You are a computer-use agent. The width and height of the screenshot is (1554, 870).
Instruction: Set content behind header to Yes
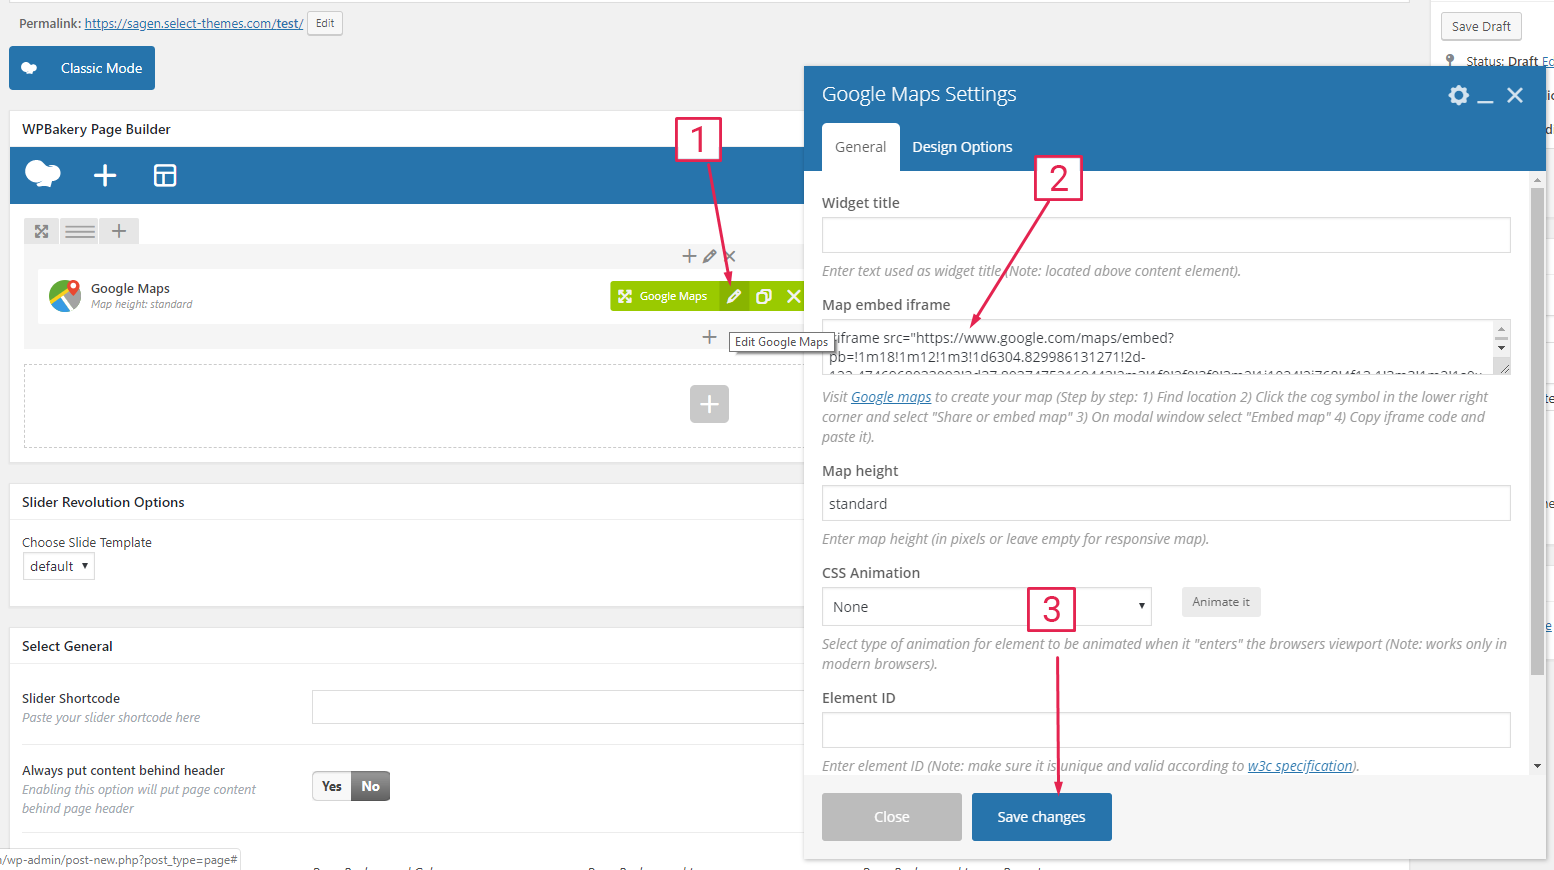332,786
